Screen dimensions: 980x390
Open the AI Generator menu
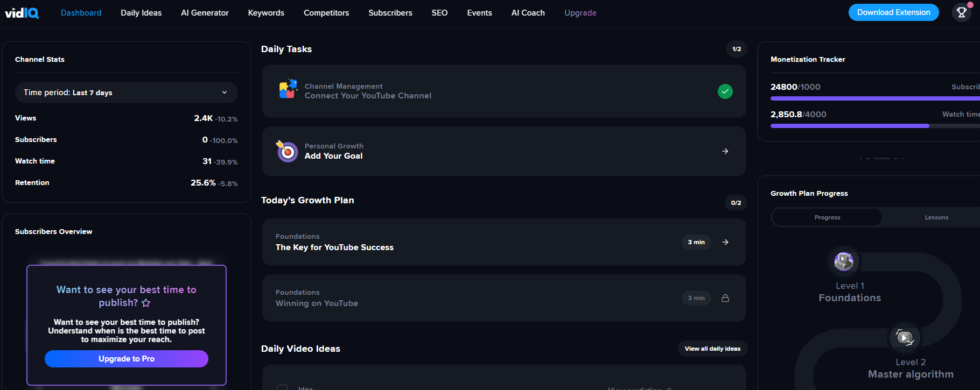pyautogui.click(x=204, y=12)
